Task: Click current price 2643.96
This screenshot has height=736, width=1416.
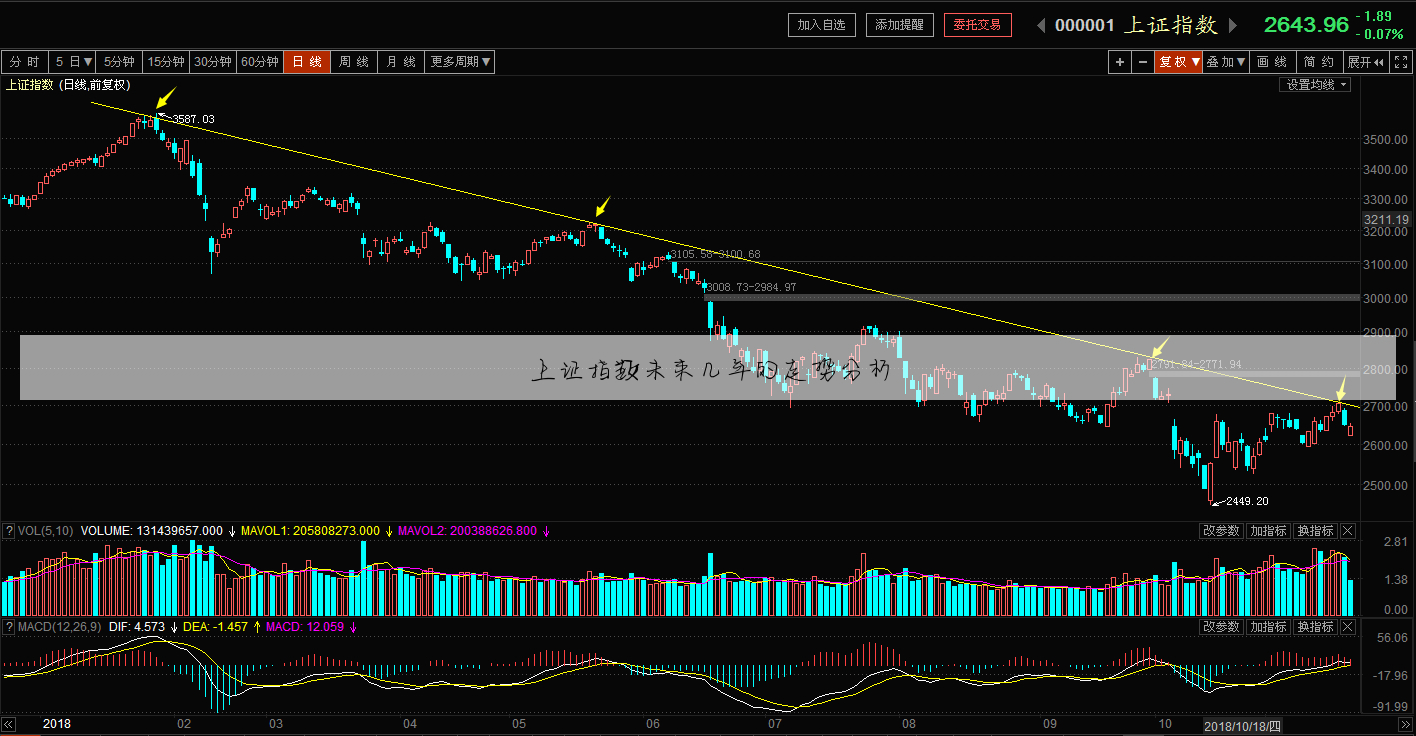Action: pos(1306,25)
